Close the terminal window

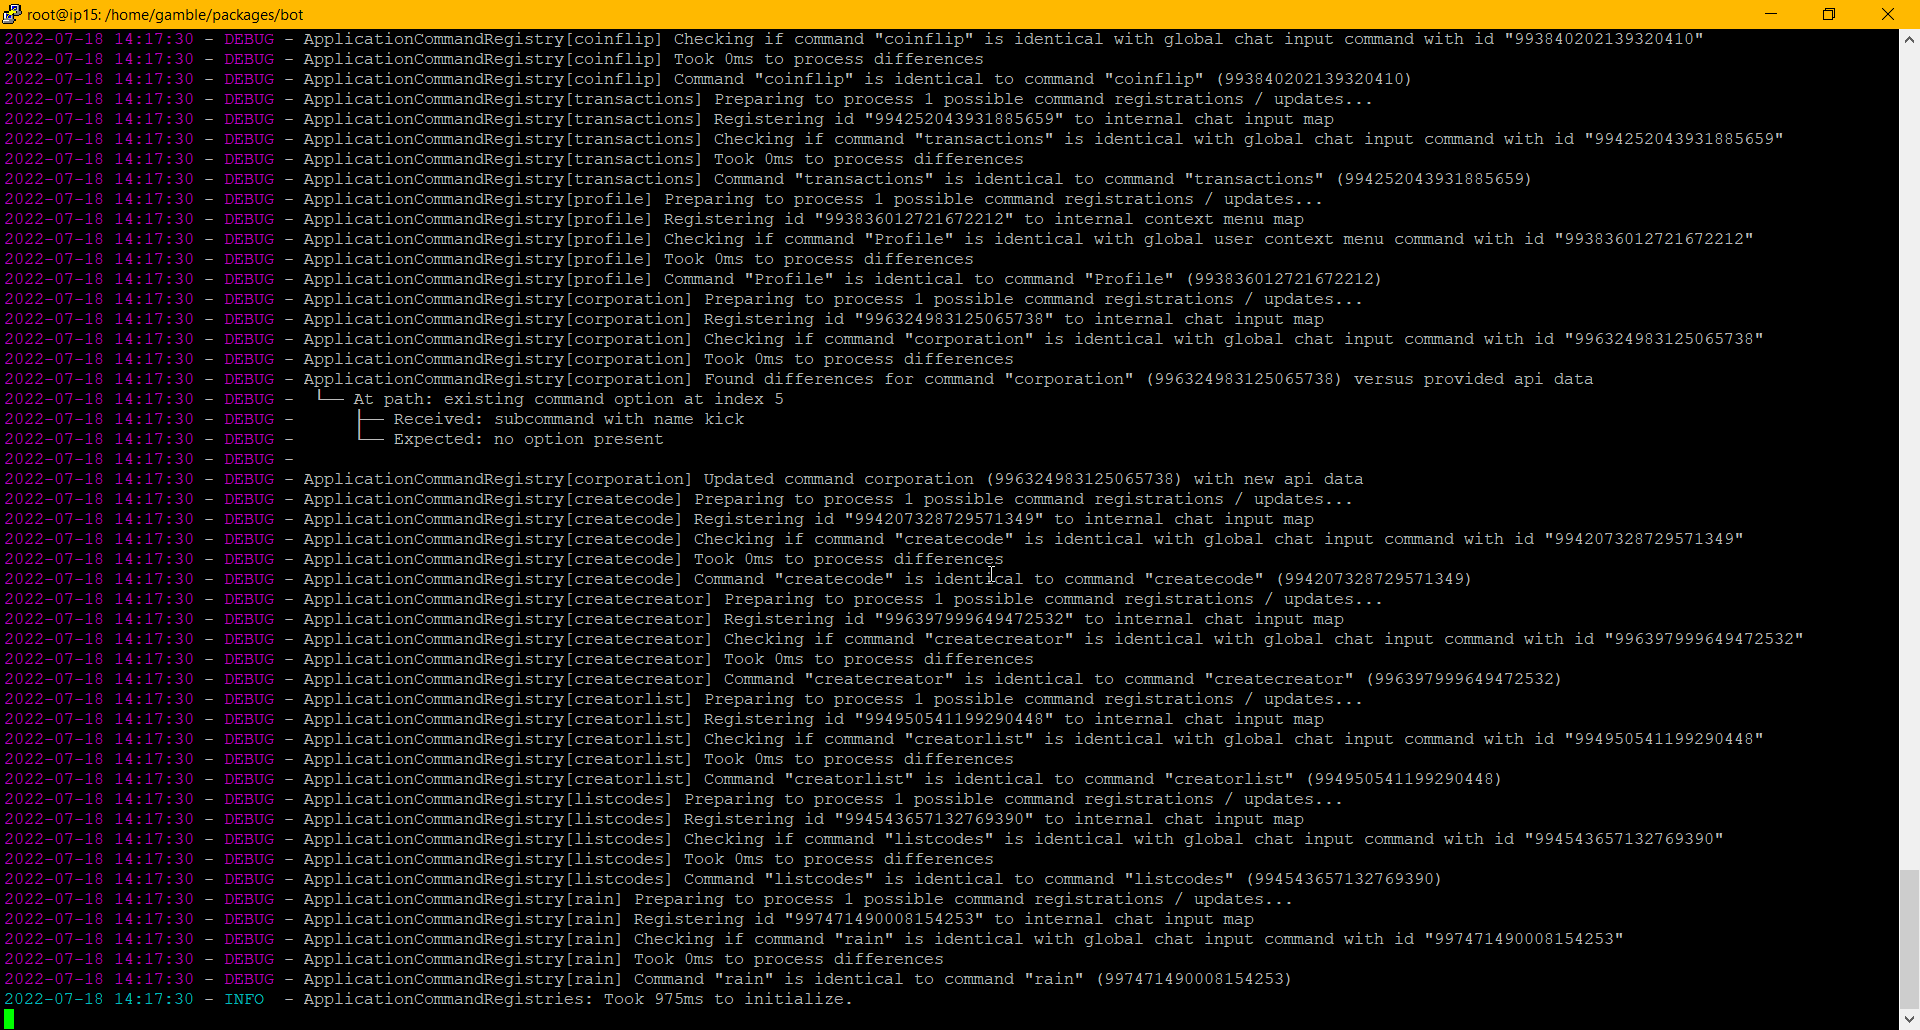pos(1888,14)
